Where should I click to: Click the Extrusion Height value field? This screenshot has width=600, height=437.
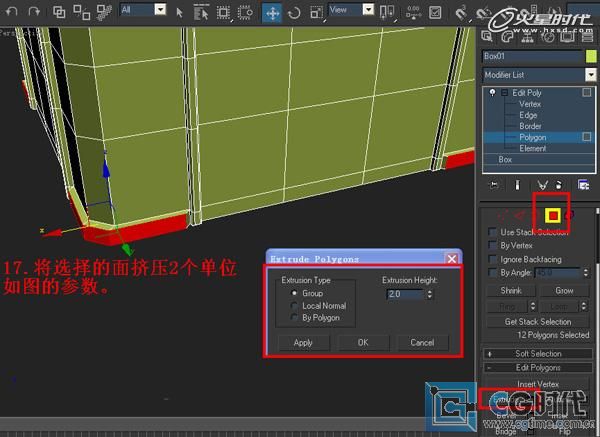(406, 294)
